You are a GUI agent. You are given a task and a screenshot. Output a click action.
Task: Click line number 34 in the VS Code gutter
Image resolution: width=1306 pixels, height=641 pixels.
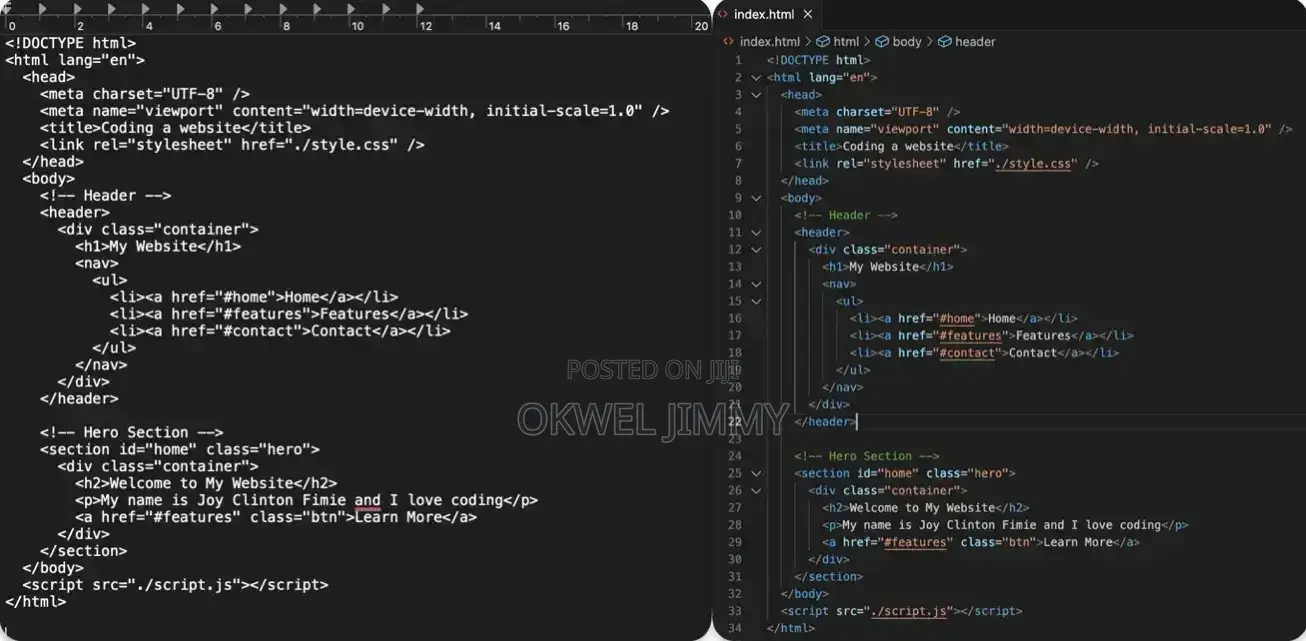(735, 628)
